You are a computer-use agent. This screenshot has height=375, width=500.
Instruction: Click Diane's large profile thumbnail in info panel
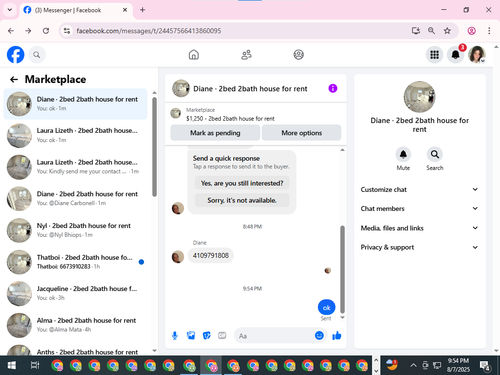419,96
